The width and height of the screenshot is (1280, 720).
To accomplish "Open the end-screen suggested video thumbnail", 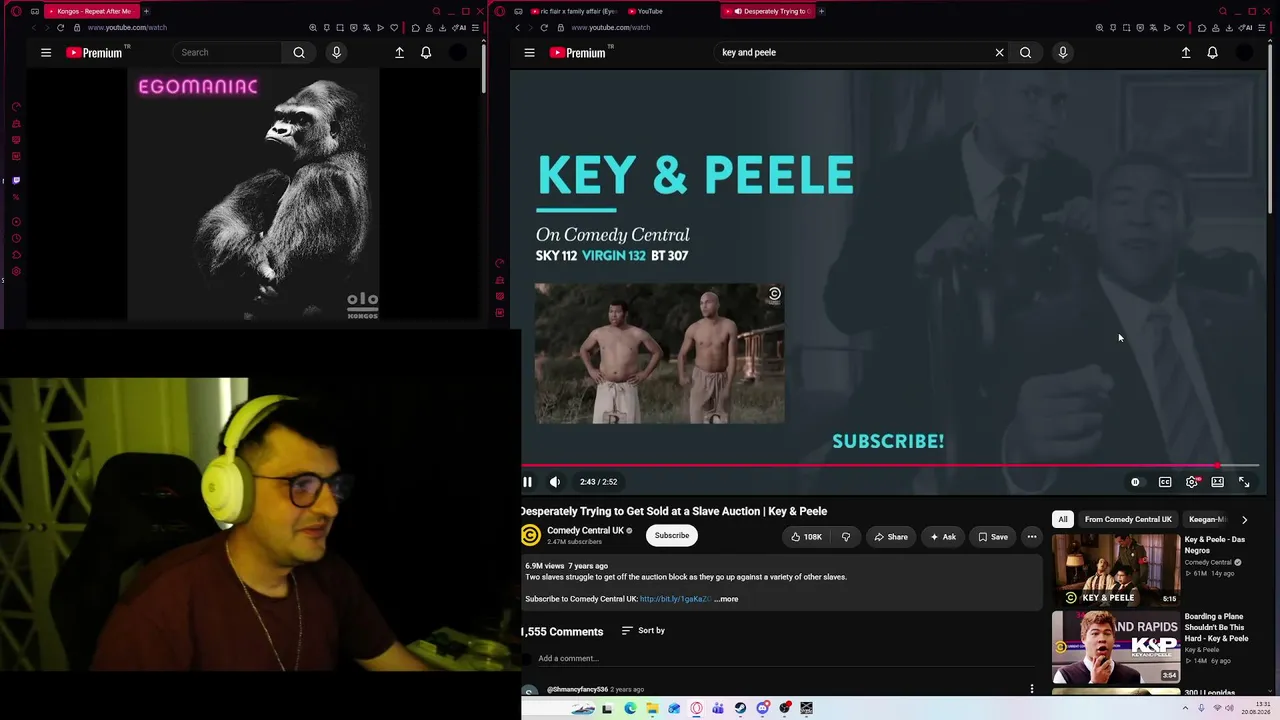I will pos(659,353).
